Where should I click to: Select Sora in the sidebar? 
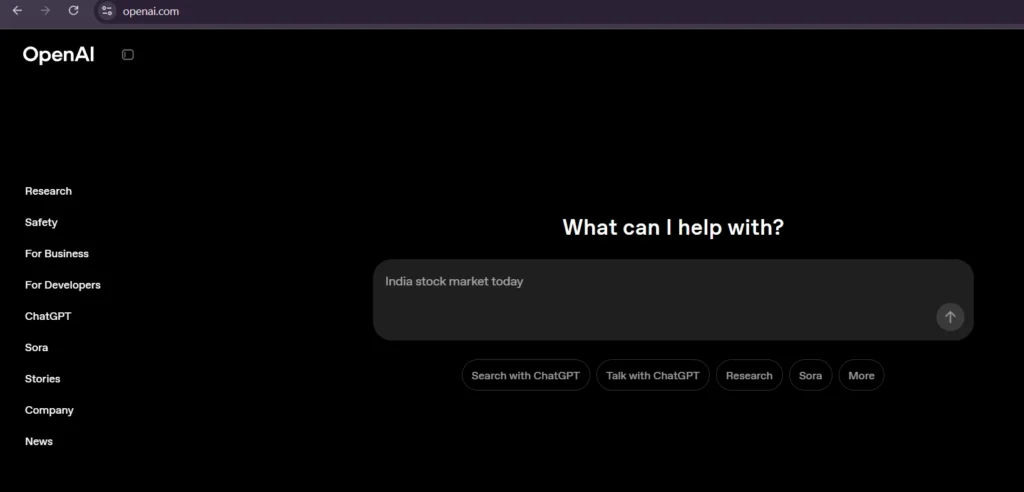coord(37,348)
